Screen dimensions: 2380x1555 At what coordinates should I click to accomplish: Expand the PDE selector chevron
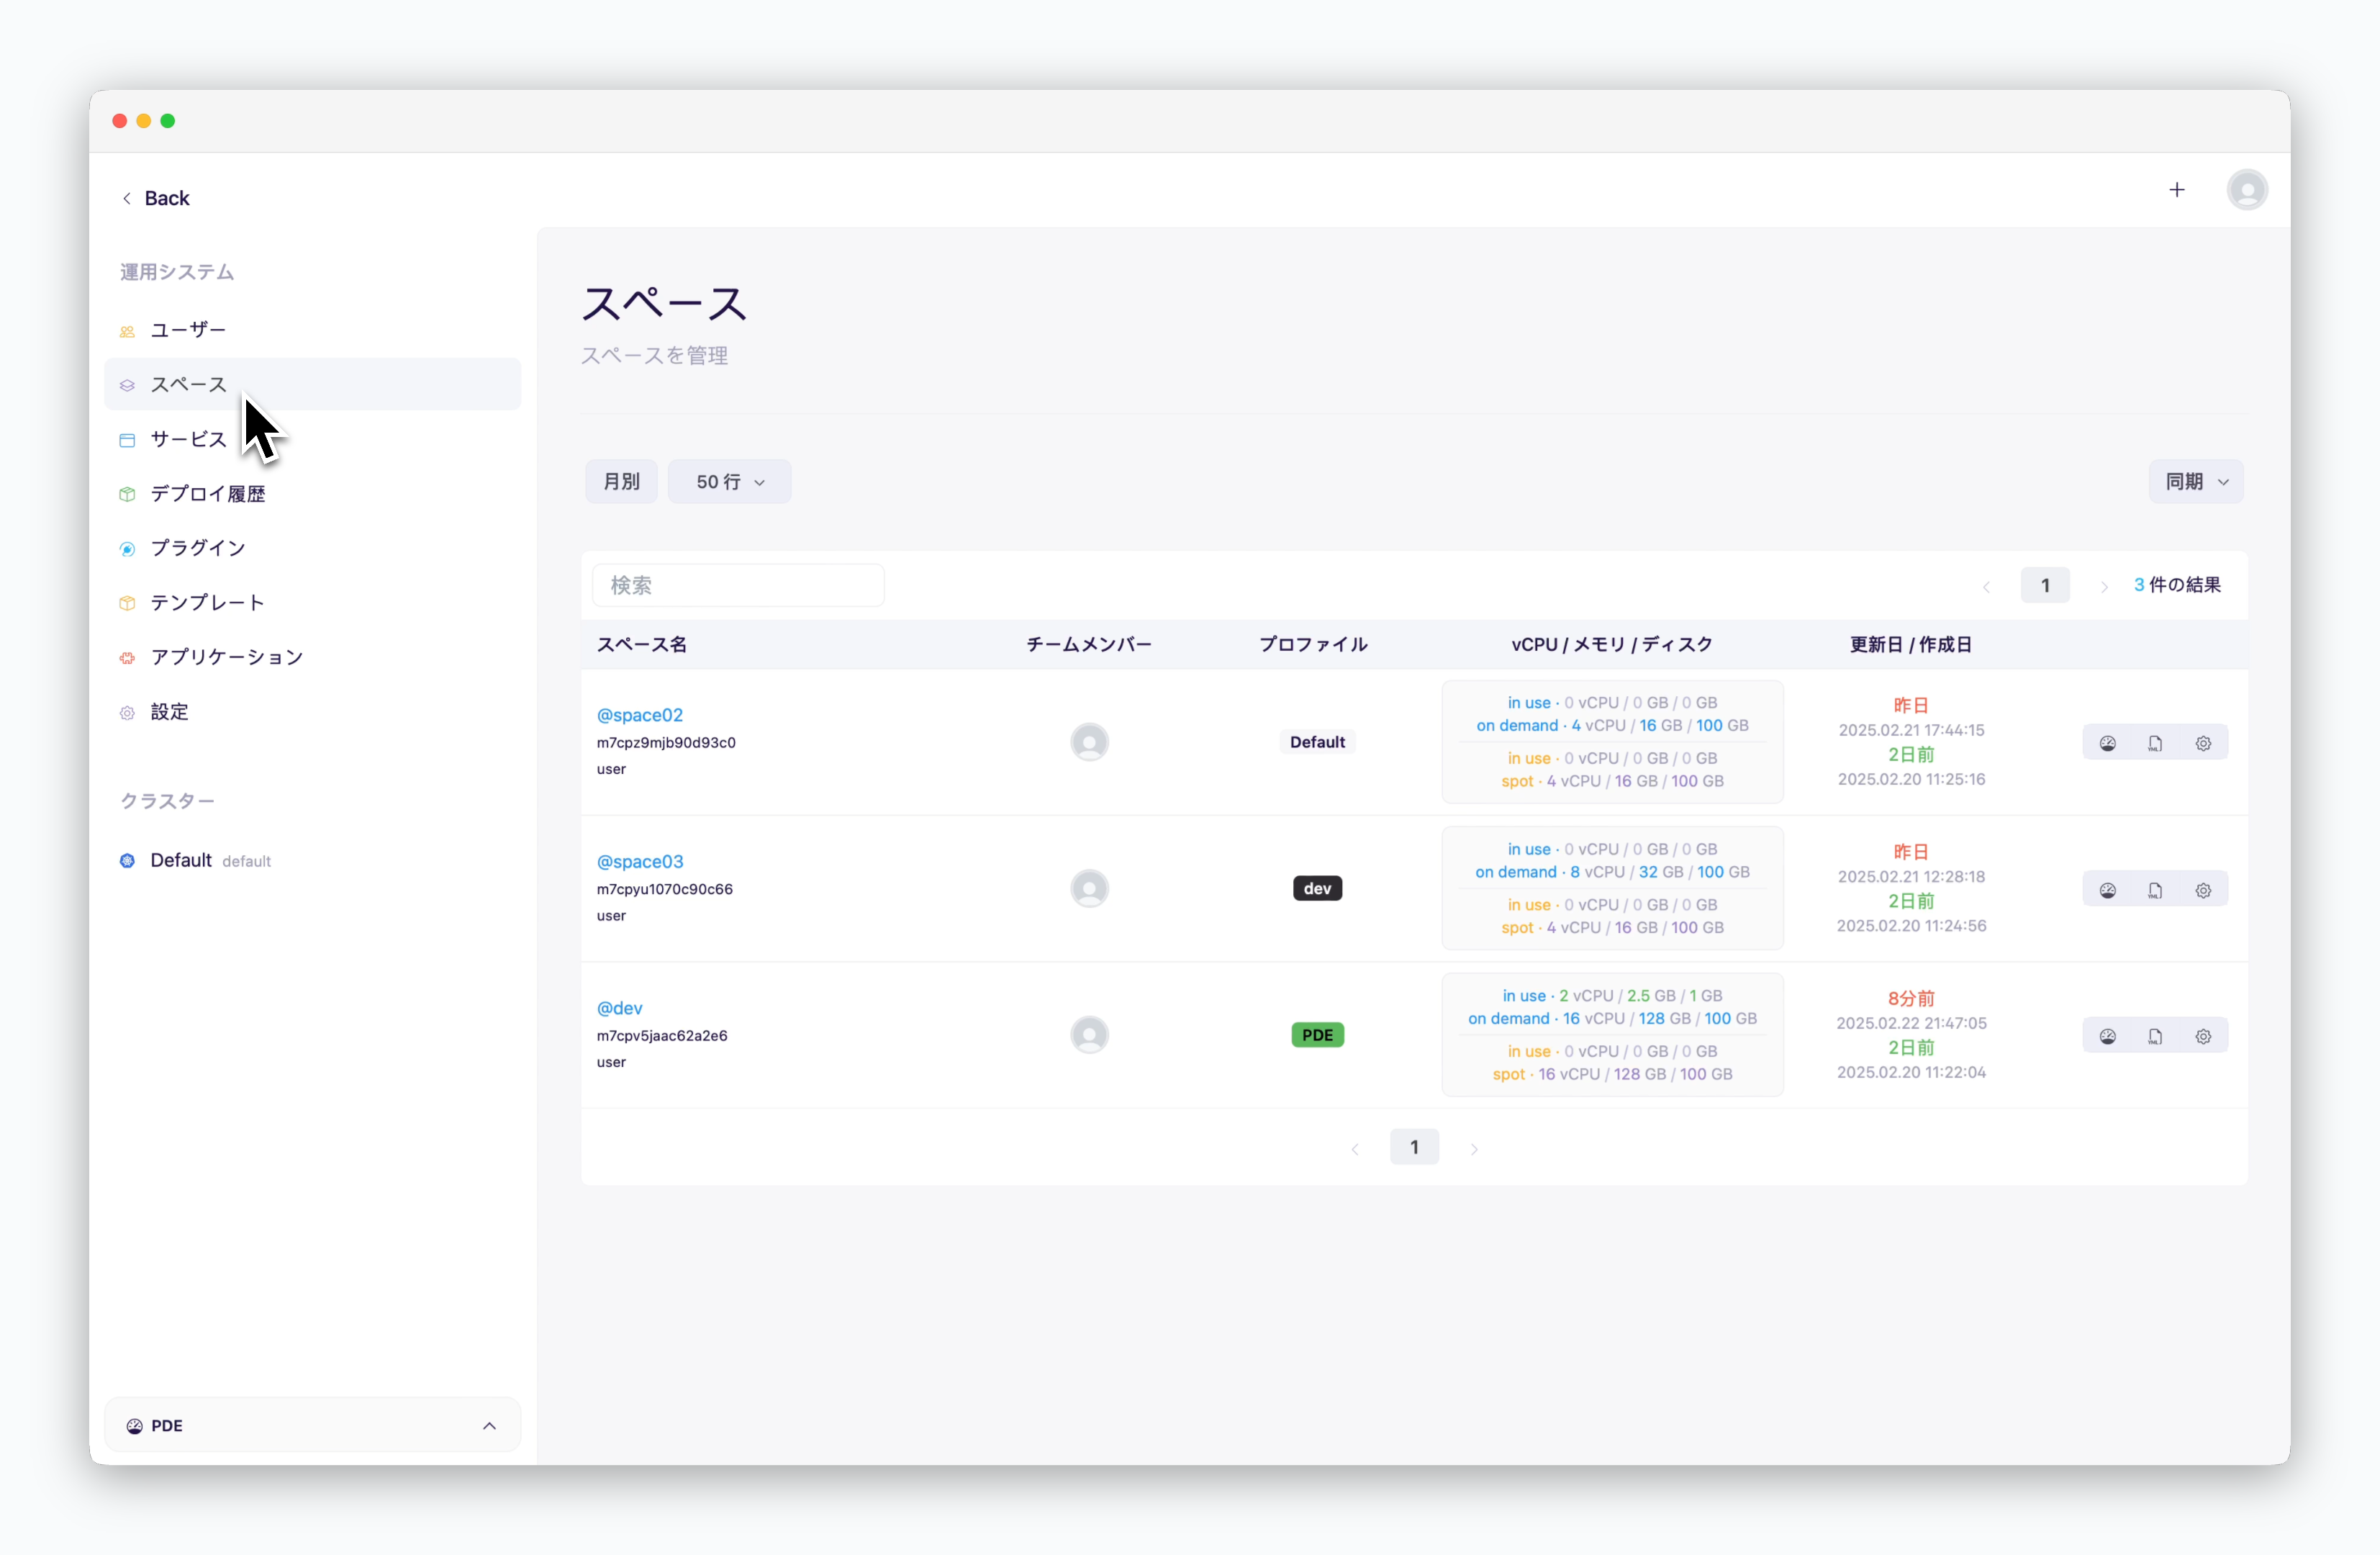[489, 1426]
